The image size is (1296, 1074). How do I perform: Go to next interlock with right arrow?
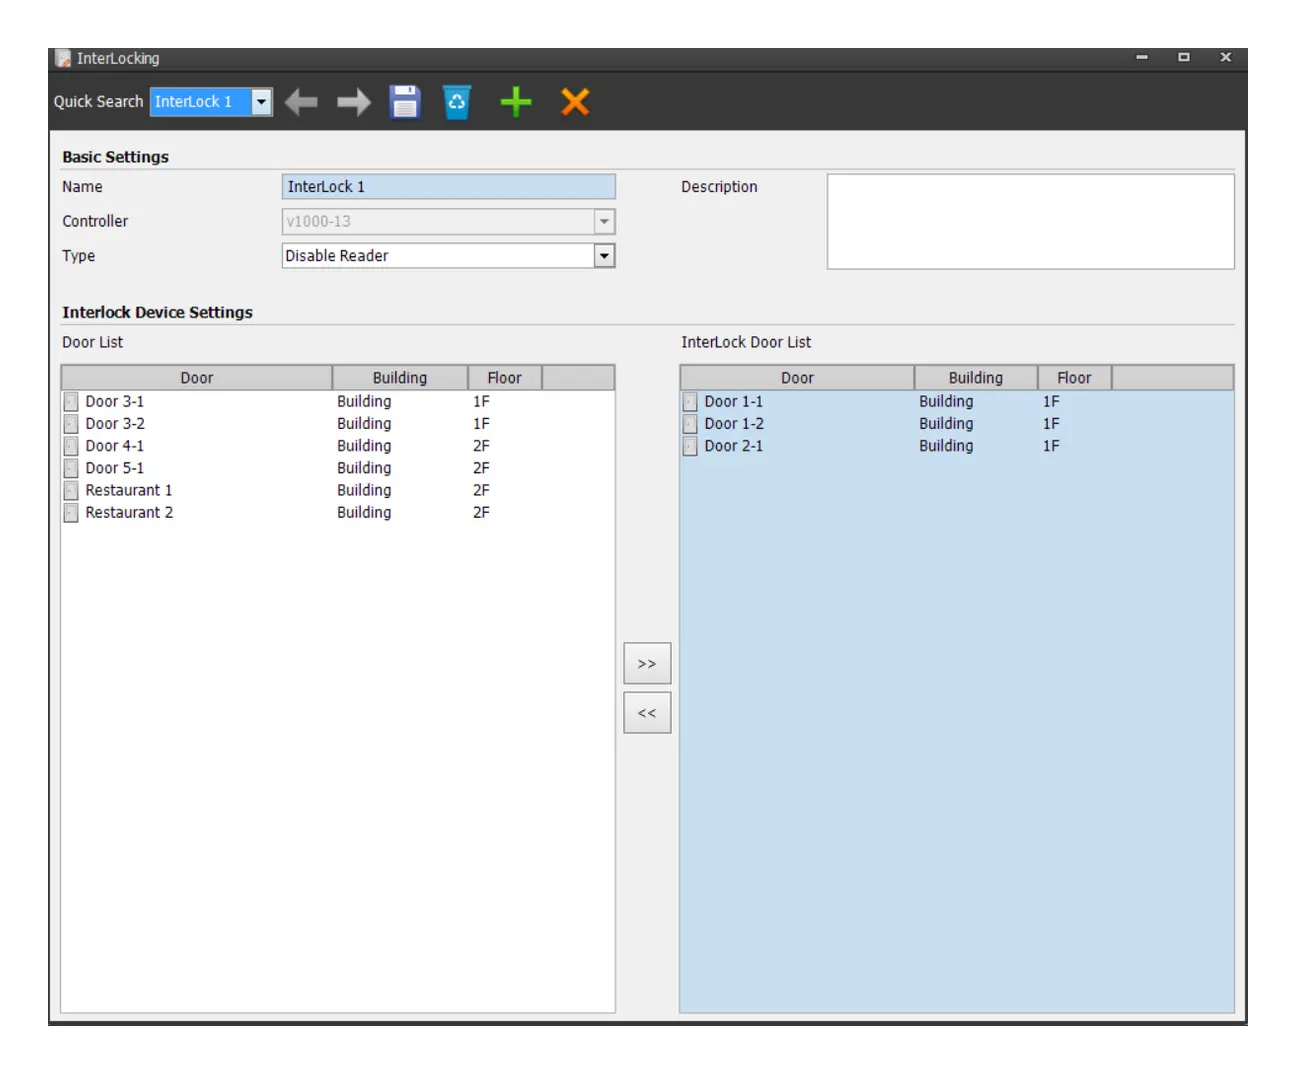tap(354, 102)
